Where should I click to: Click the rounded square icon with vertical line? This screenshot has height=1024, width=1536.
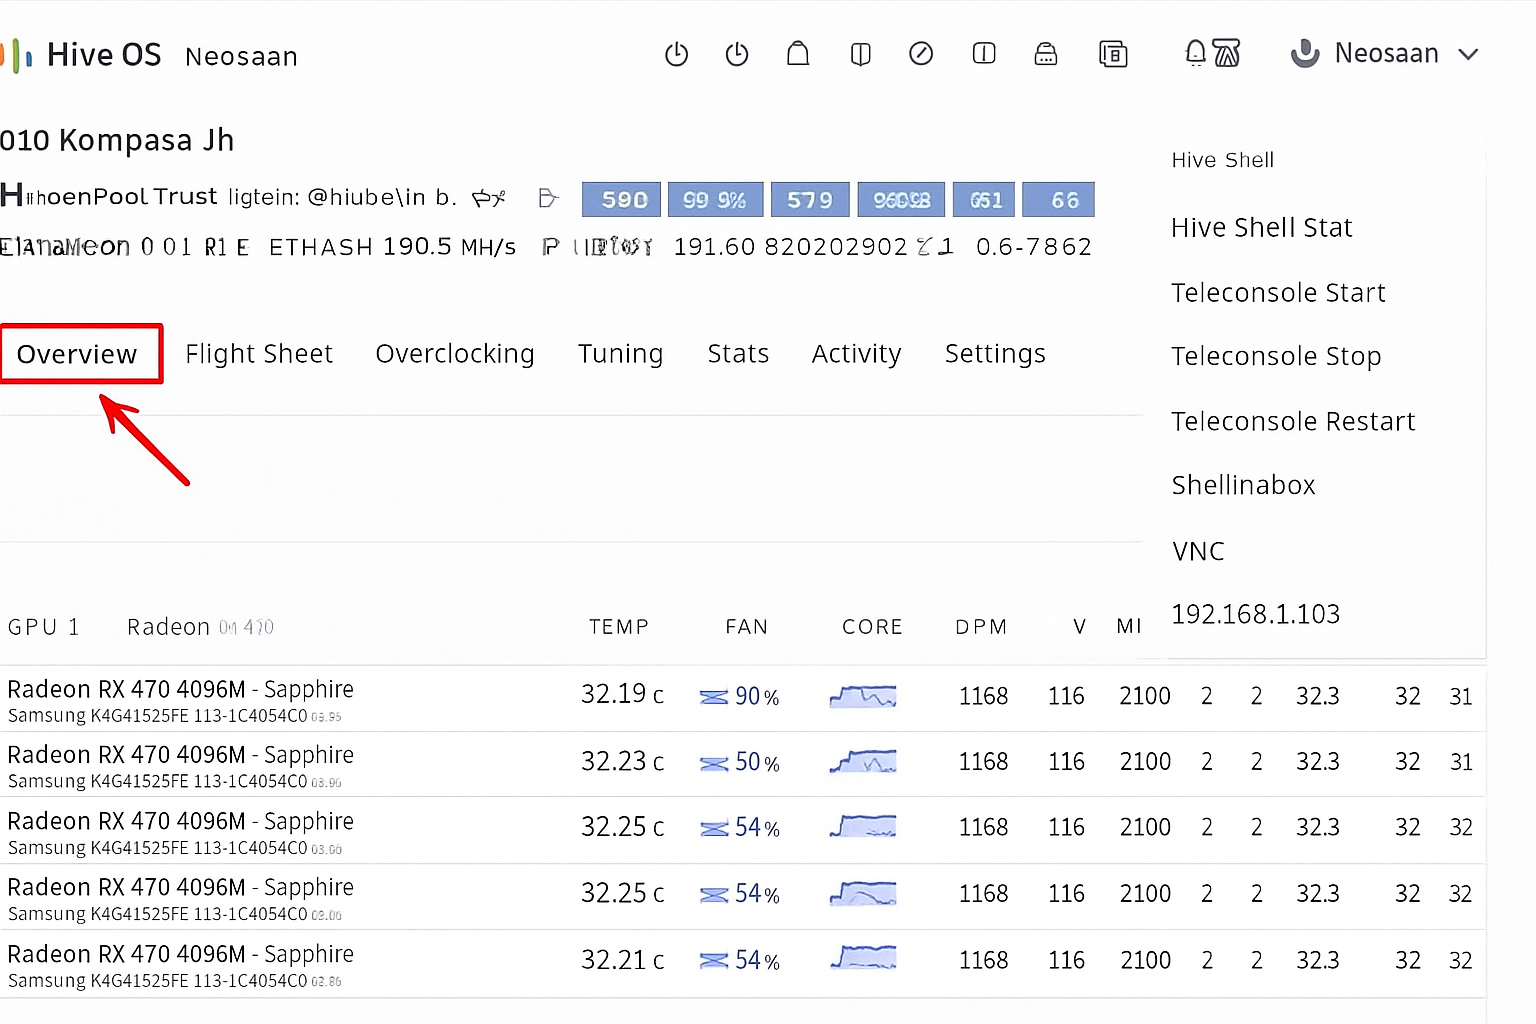[984, 53]
